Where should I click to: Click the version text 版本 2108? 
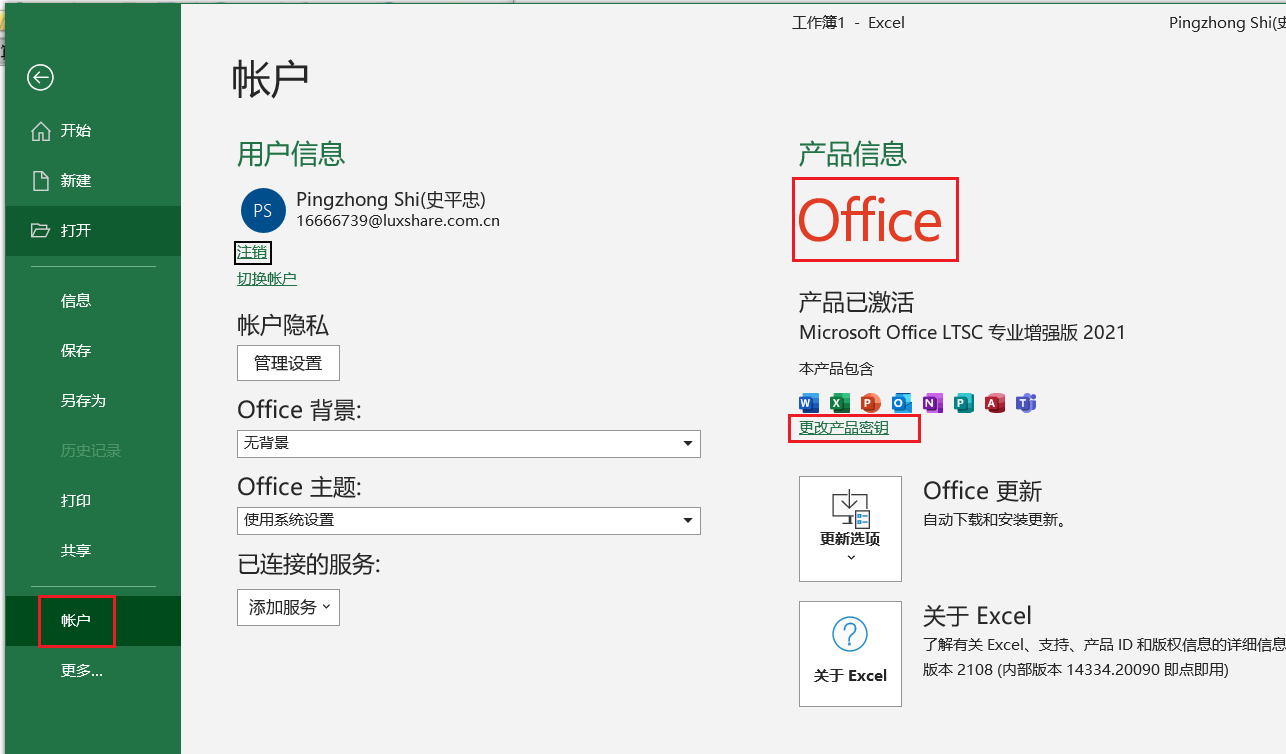(x=956, y=669)
